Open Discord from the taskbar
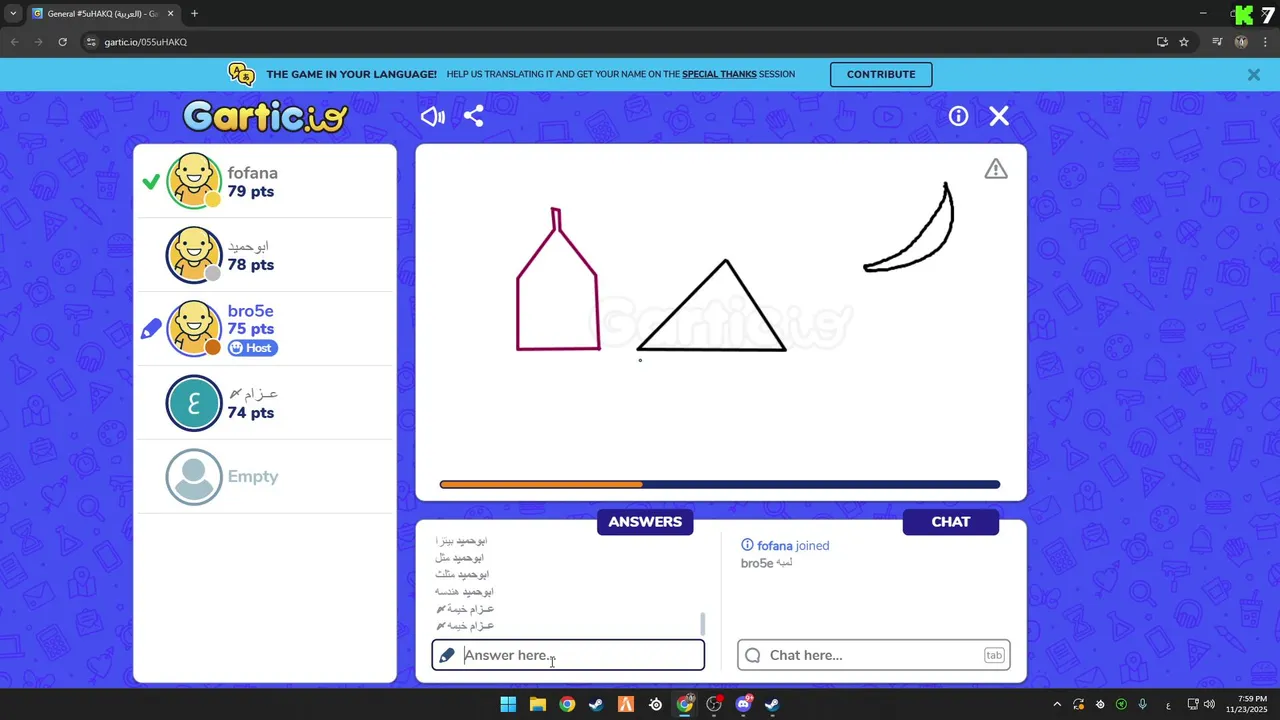Screen dimensions: 1280x720 [x=743, y=704]
